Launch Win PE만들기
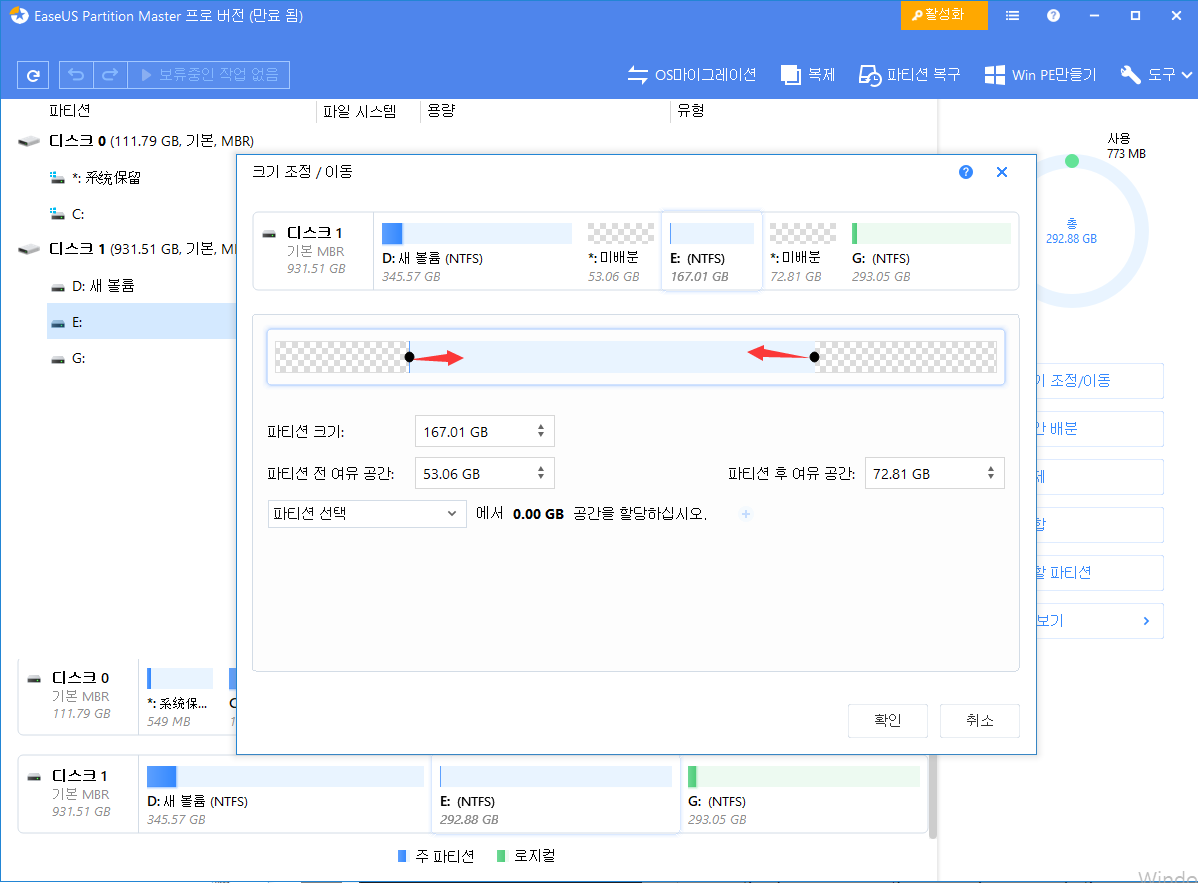The width and height of the screenshot is (1198, 883). [x=1040, y=74]
